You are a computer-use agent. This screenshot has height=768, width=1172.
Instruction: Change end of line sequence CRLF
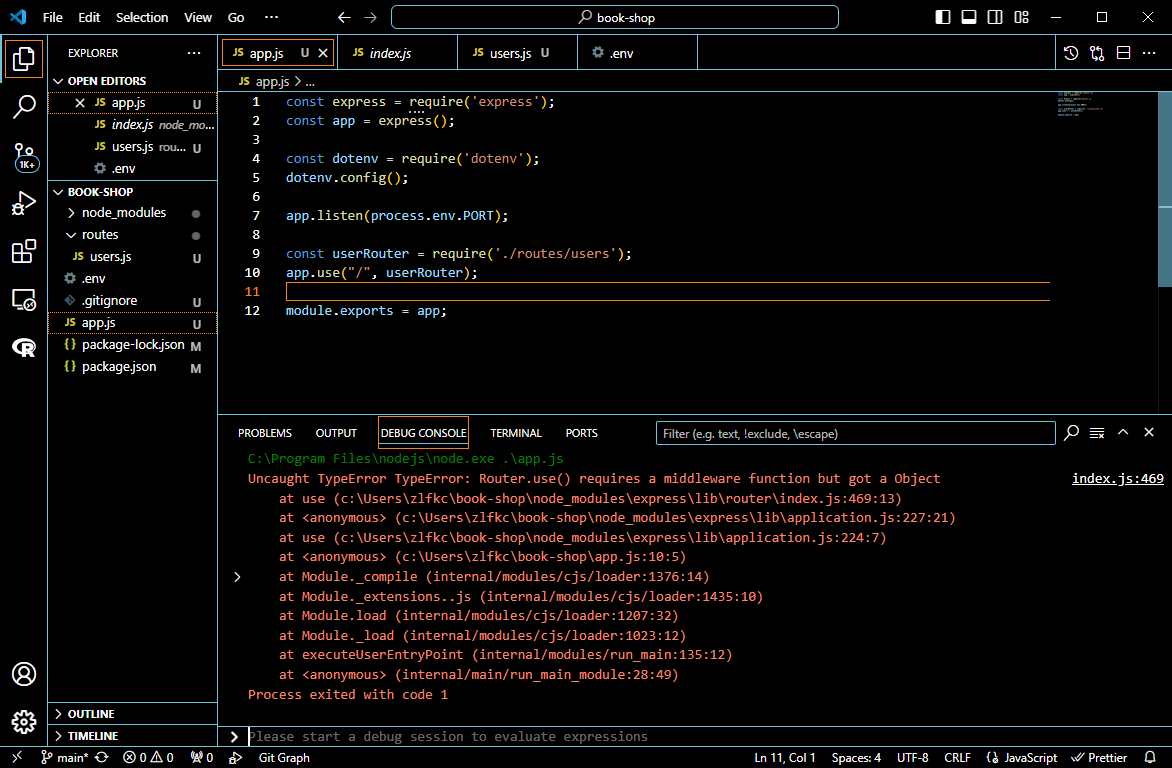pos(957,758)
